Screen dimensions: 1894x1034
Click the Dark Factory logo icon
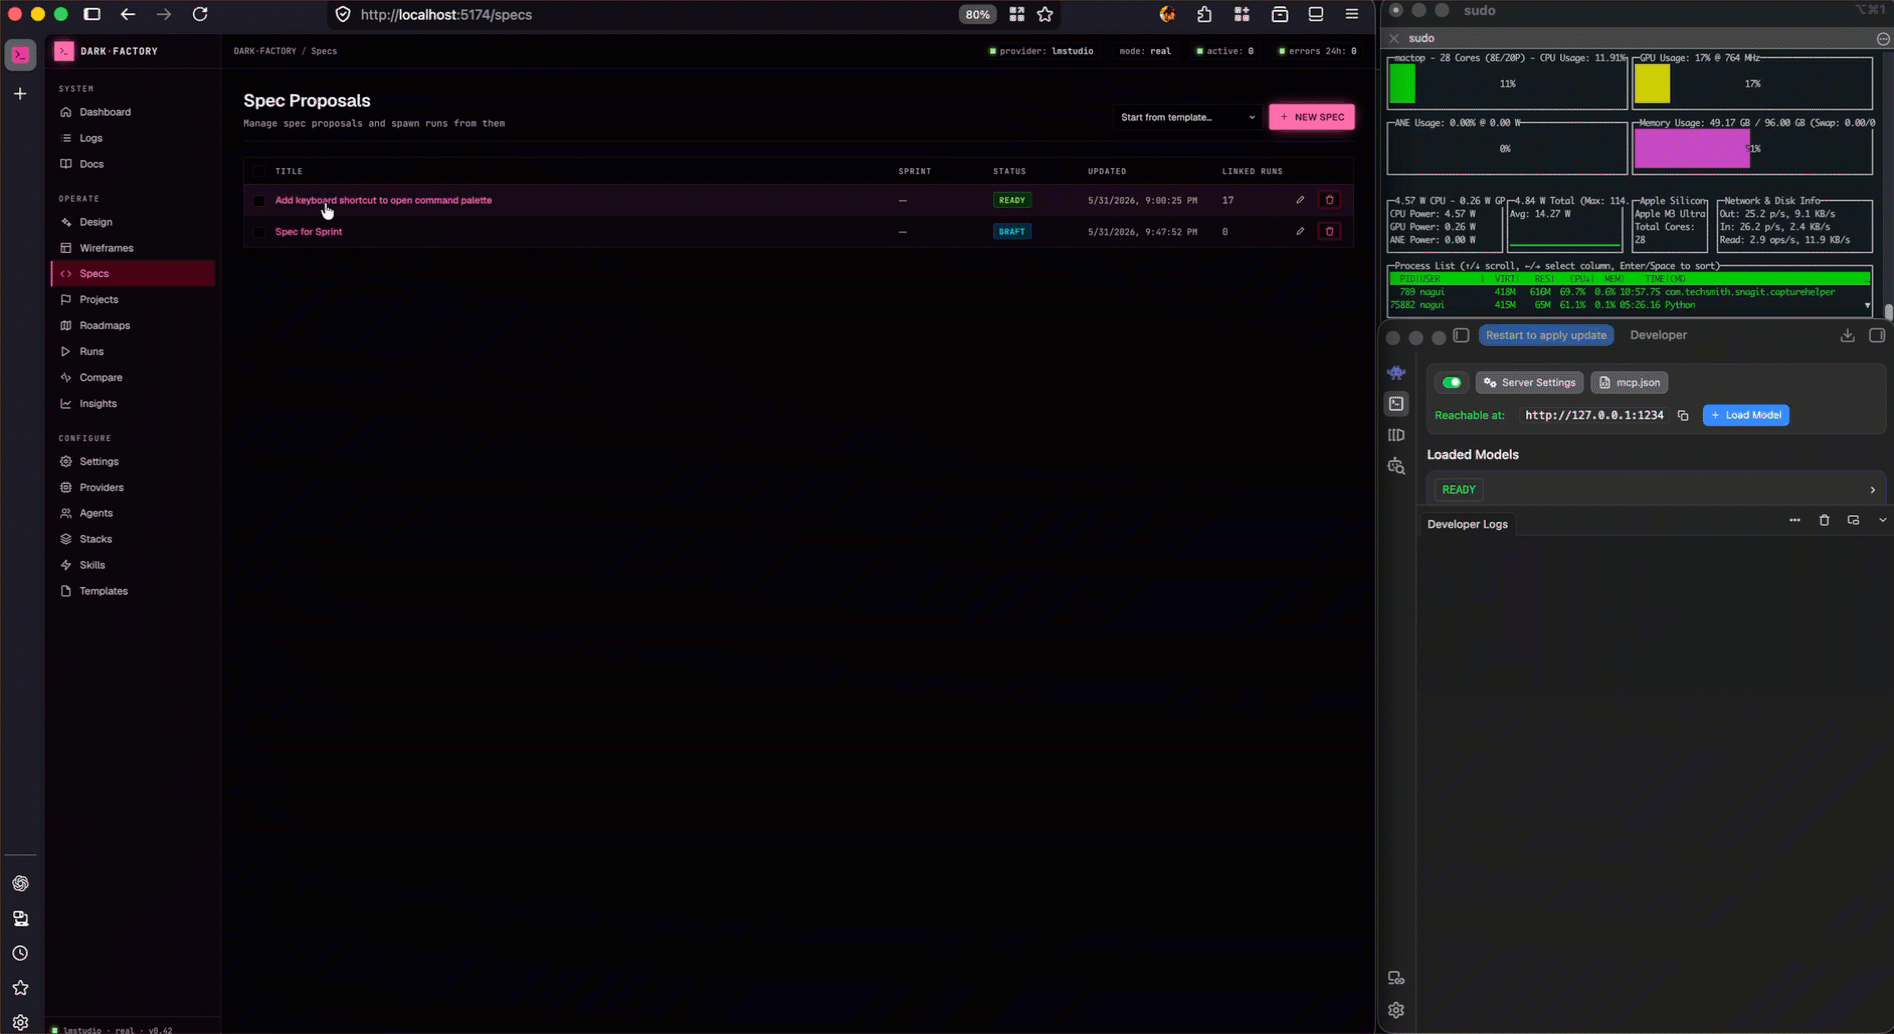tap(64, 51)
